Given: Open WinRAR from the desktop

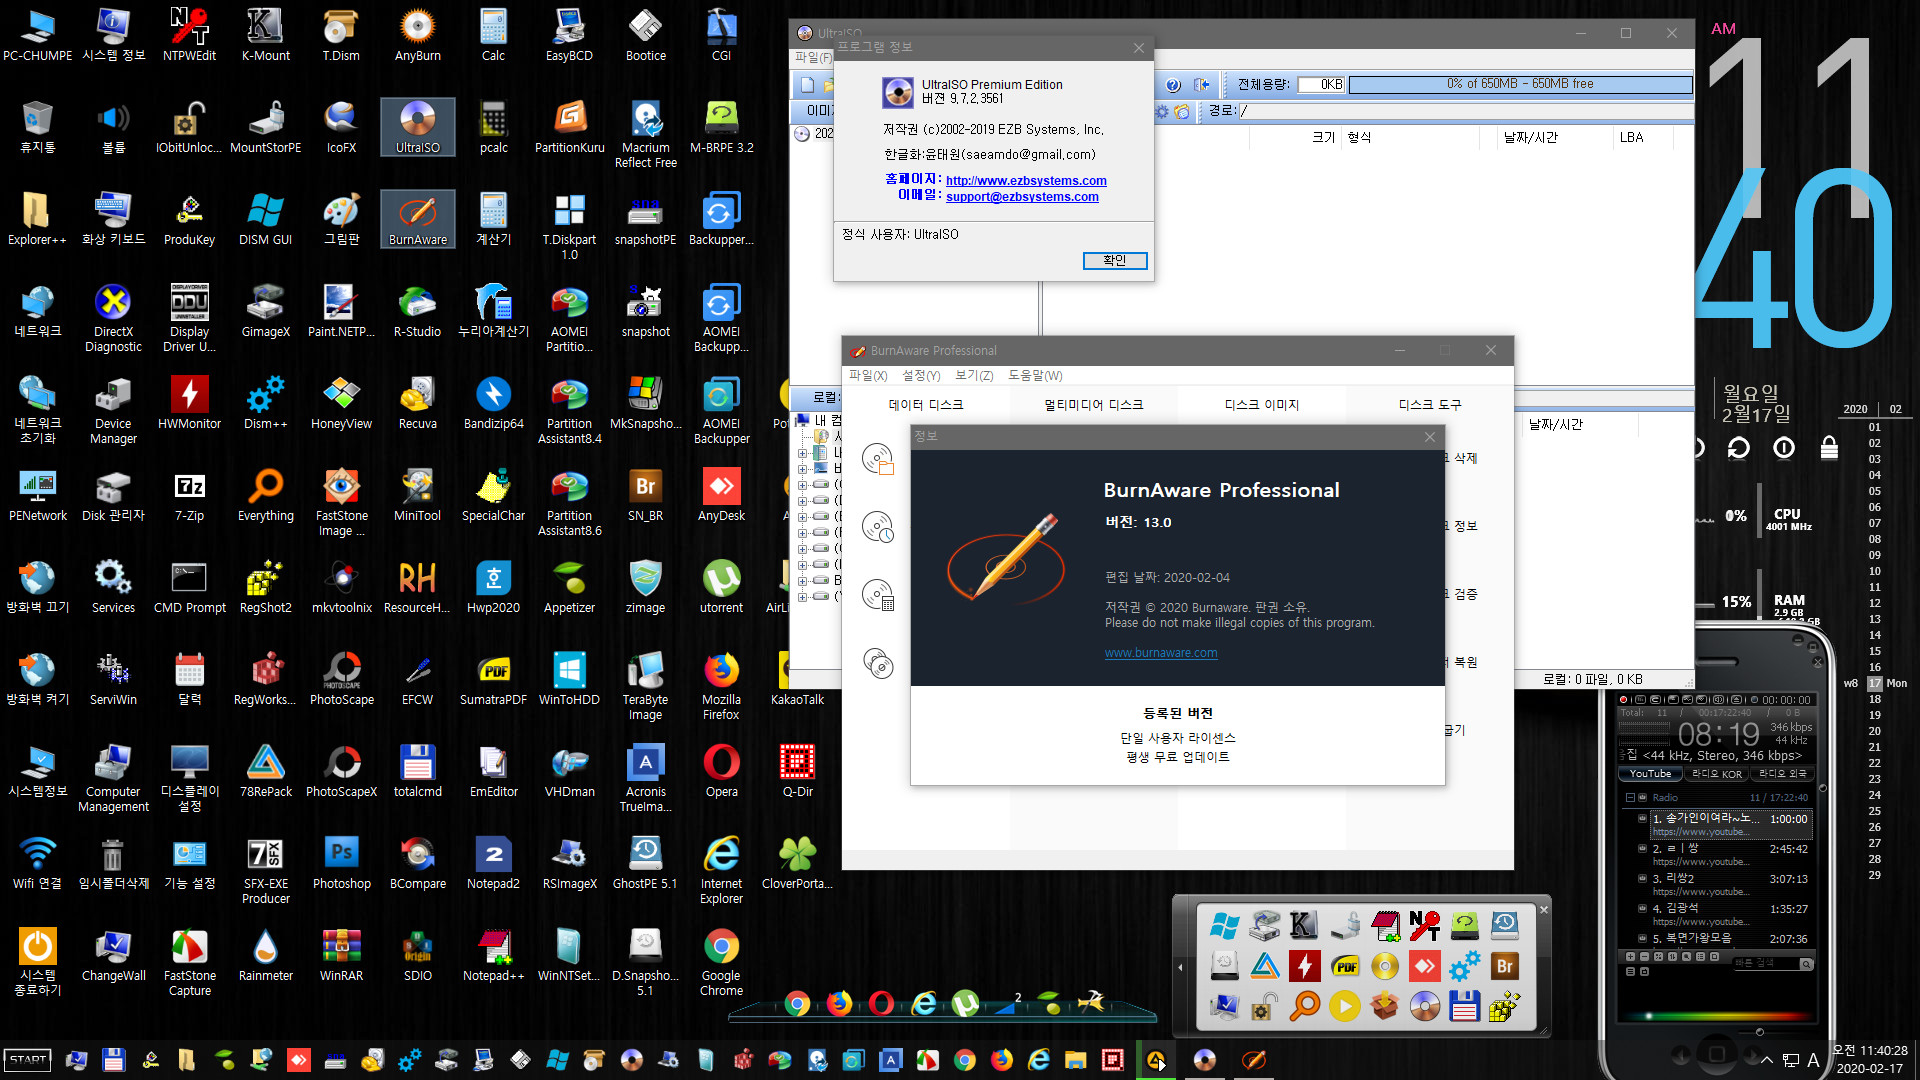Looking at the screenshot, I should (341, 955).
